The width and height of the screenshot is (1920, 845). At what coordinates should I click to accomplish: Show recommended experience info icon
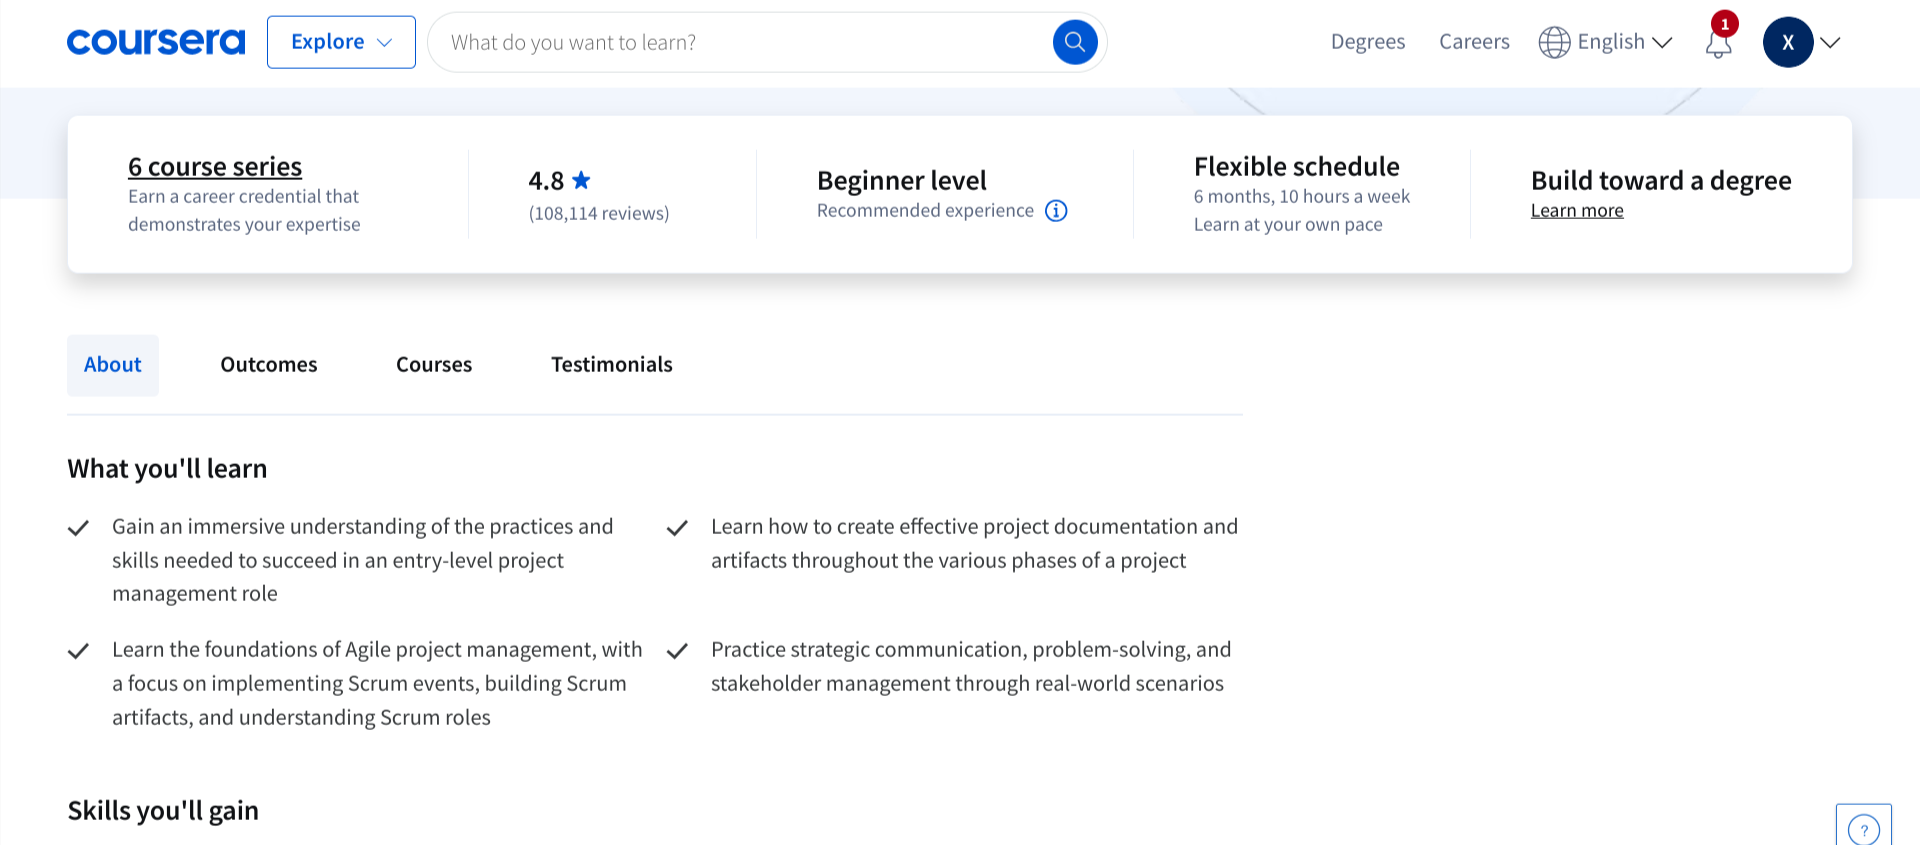point(1056,211)
